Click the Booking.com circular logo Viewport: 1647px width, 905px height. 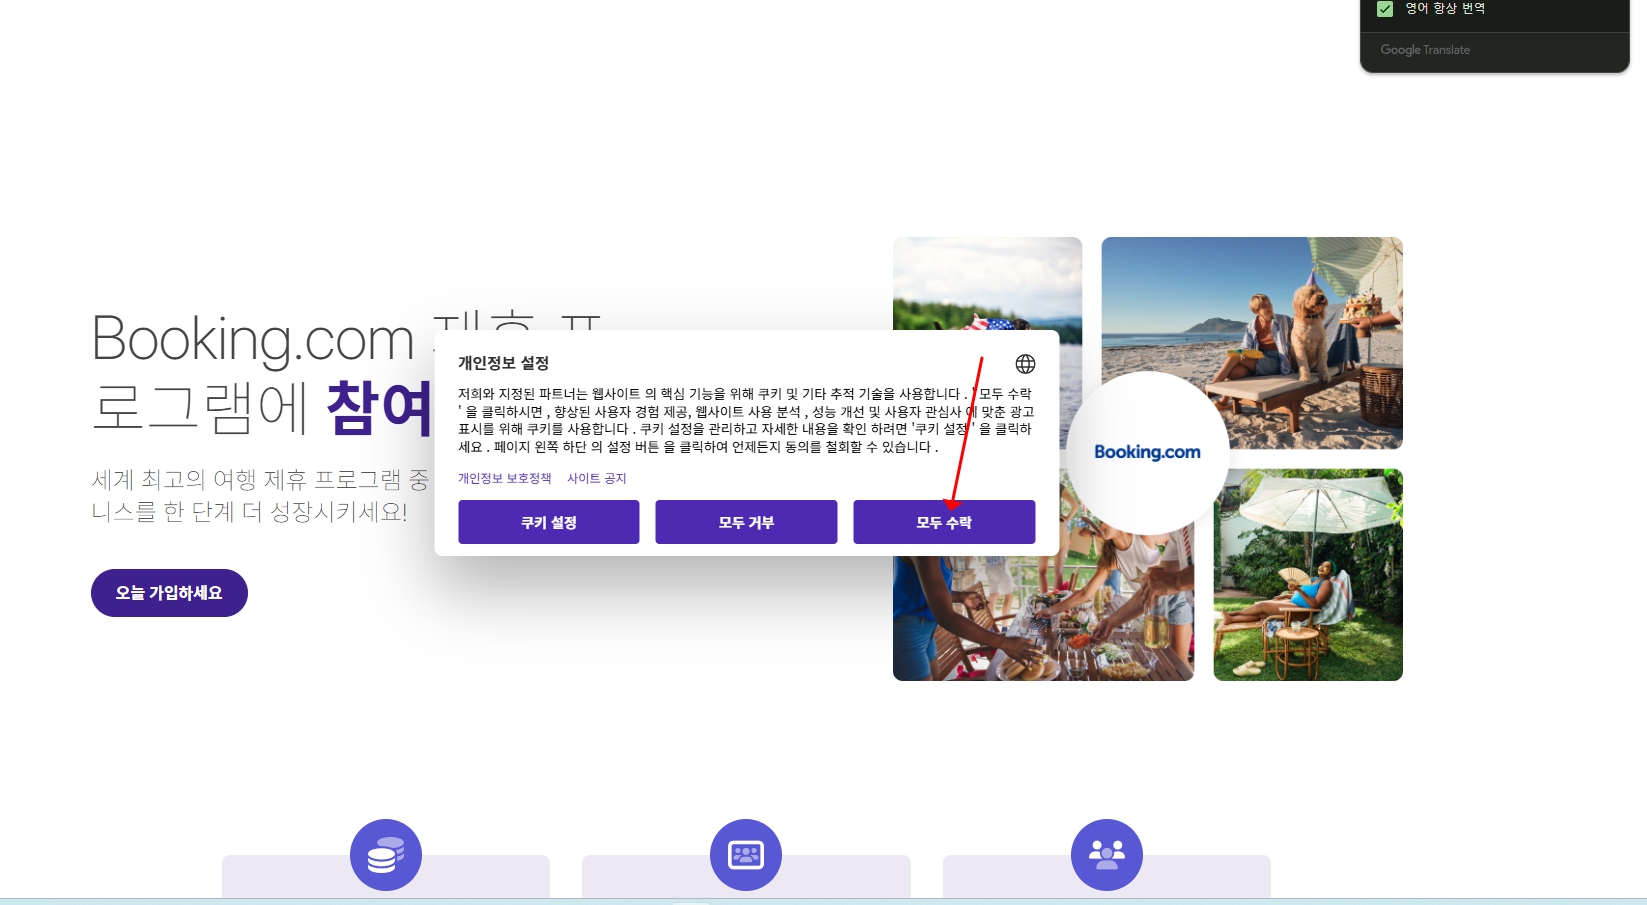[x=1147, y=452]
